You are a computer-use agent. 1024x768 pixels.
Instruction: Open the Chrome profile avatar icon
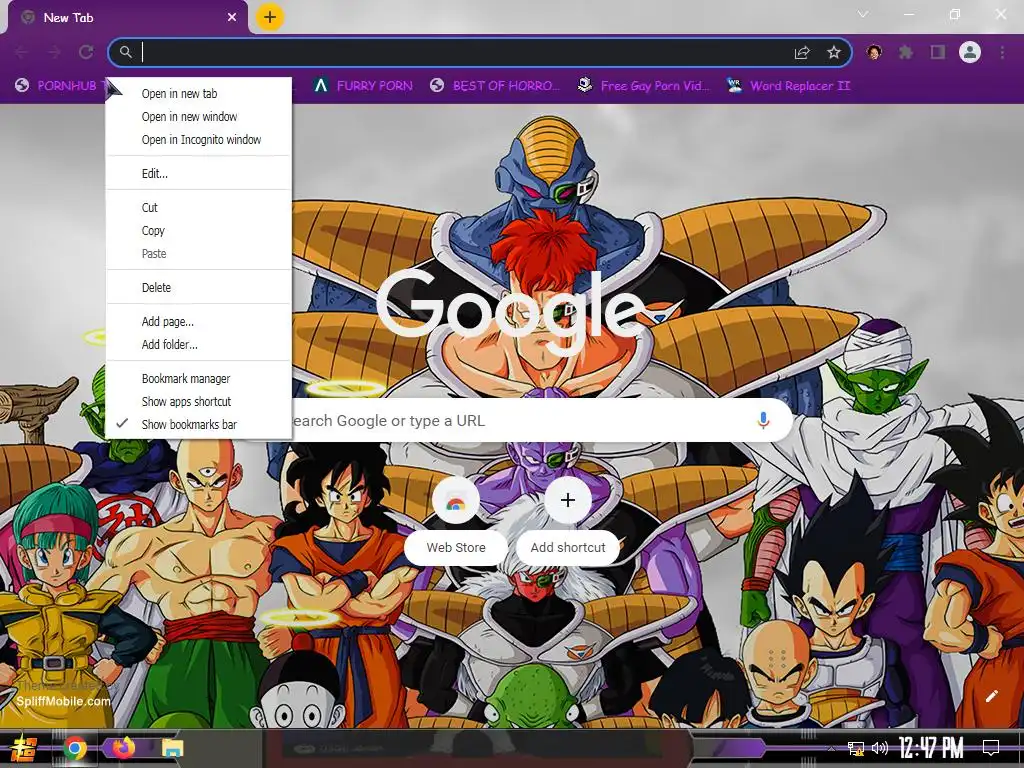(x=970, y=52)
